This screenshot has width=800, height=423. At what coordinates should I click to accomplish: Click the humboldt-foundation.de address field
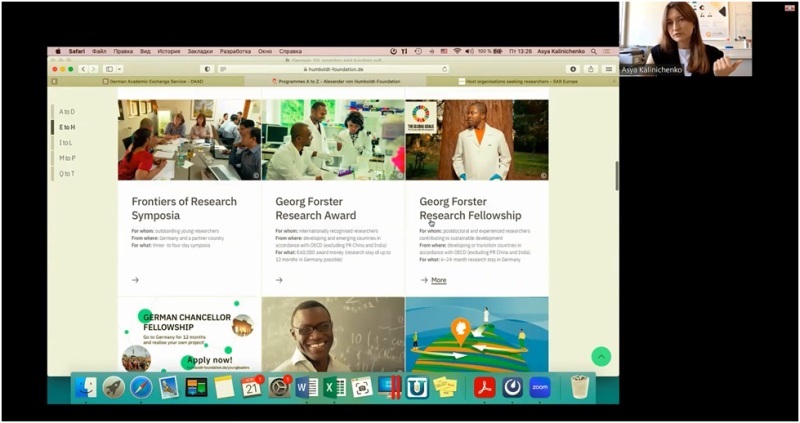pos(333,69)
